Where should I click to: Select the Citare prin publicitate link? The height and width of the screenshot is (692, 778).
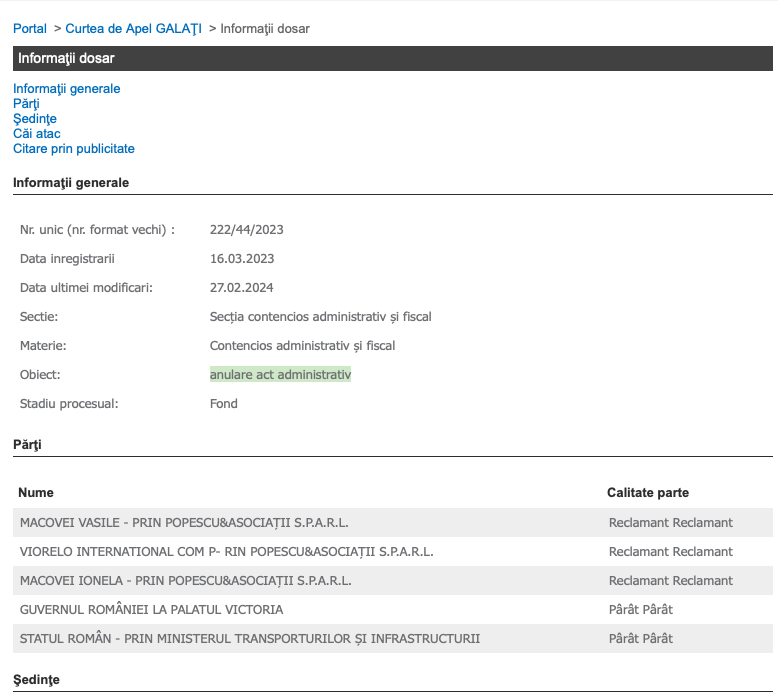[74, 149]
